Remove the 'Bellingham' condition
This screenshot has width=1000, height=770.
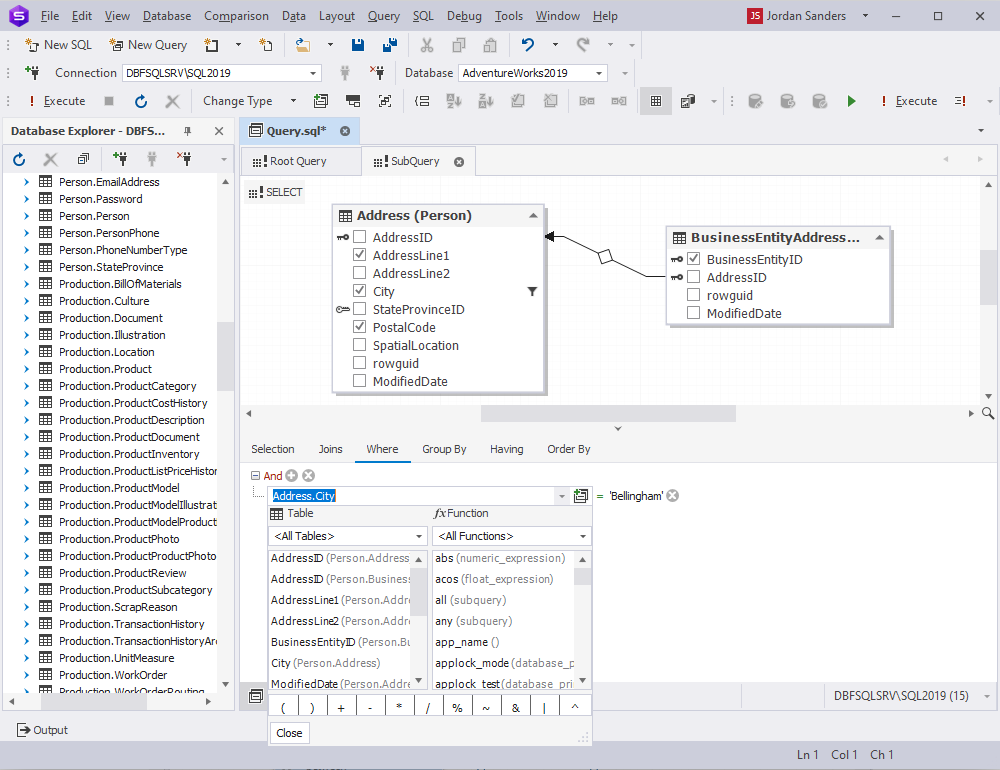coord(673,496)
